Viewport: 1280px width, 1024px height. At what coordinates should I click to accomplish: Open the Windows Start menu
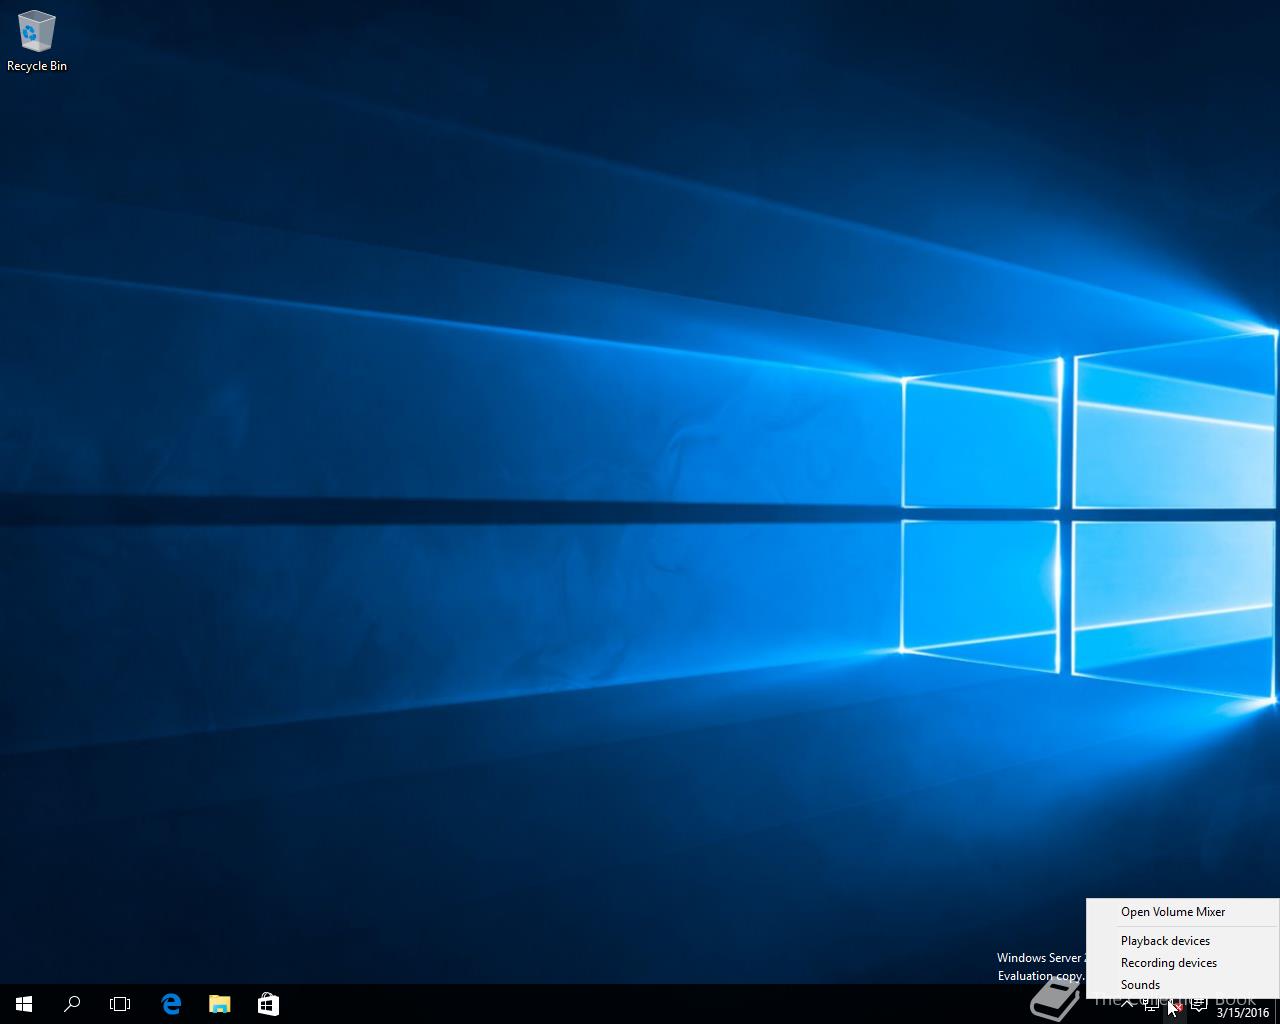pyautogui.click(x=24, y=1004)
